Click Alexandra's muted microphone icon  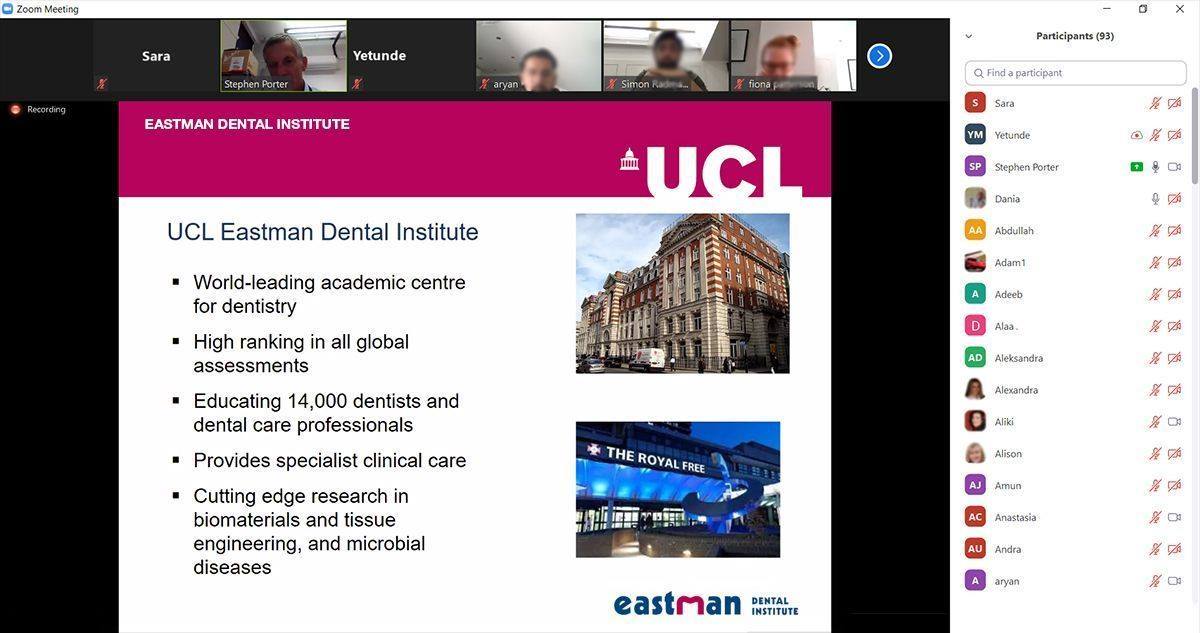click(1155, 390)
